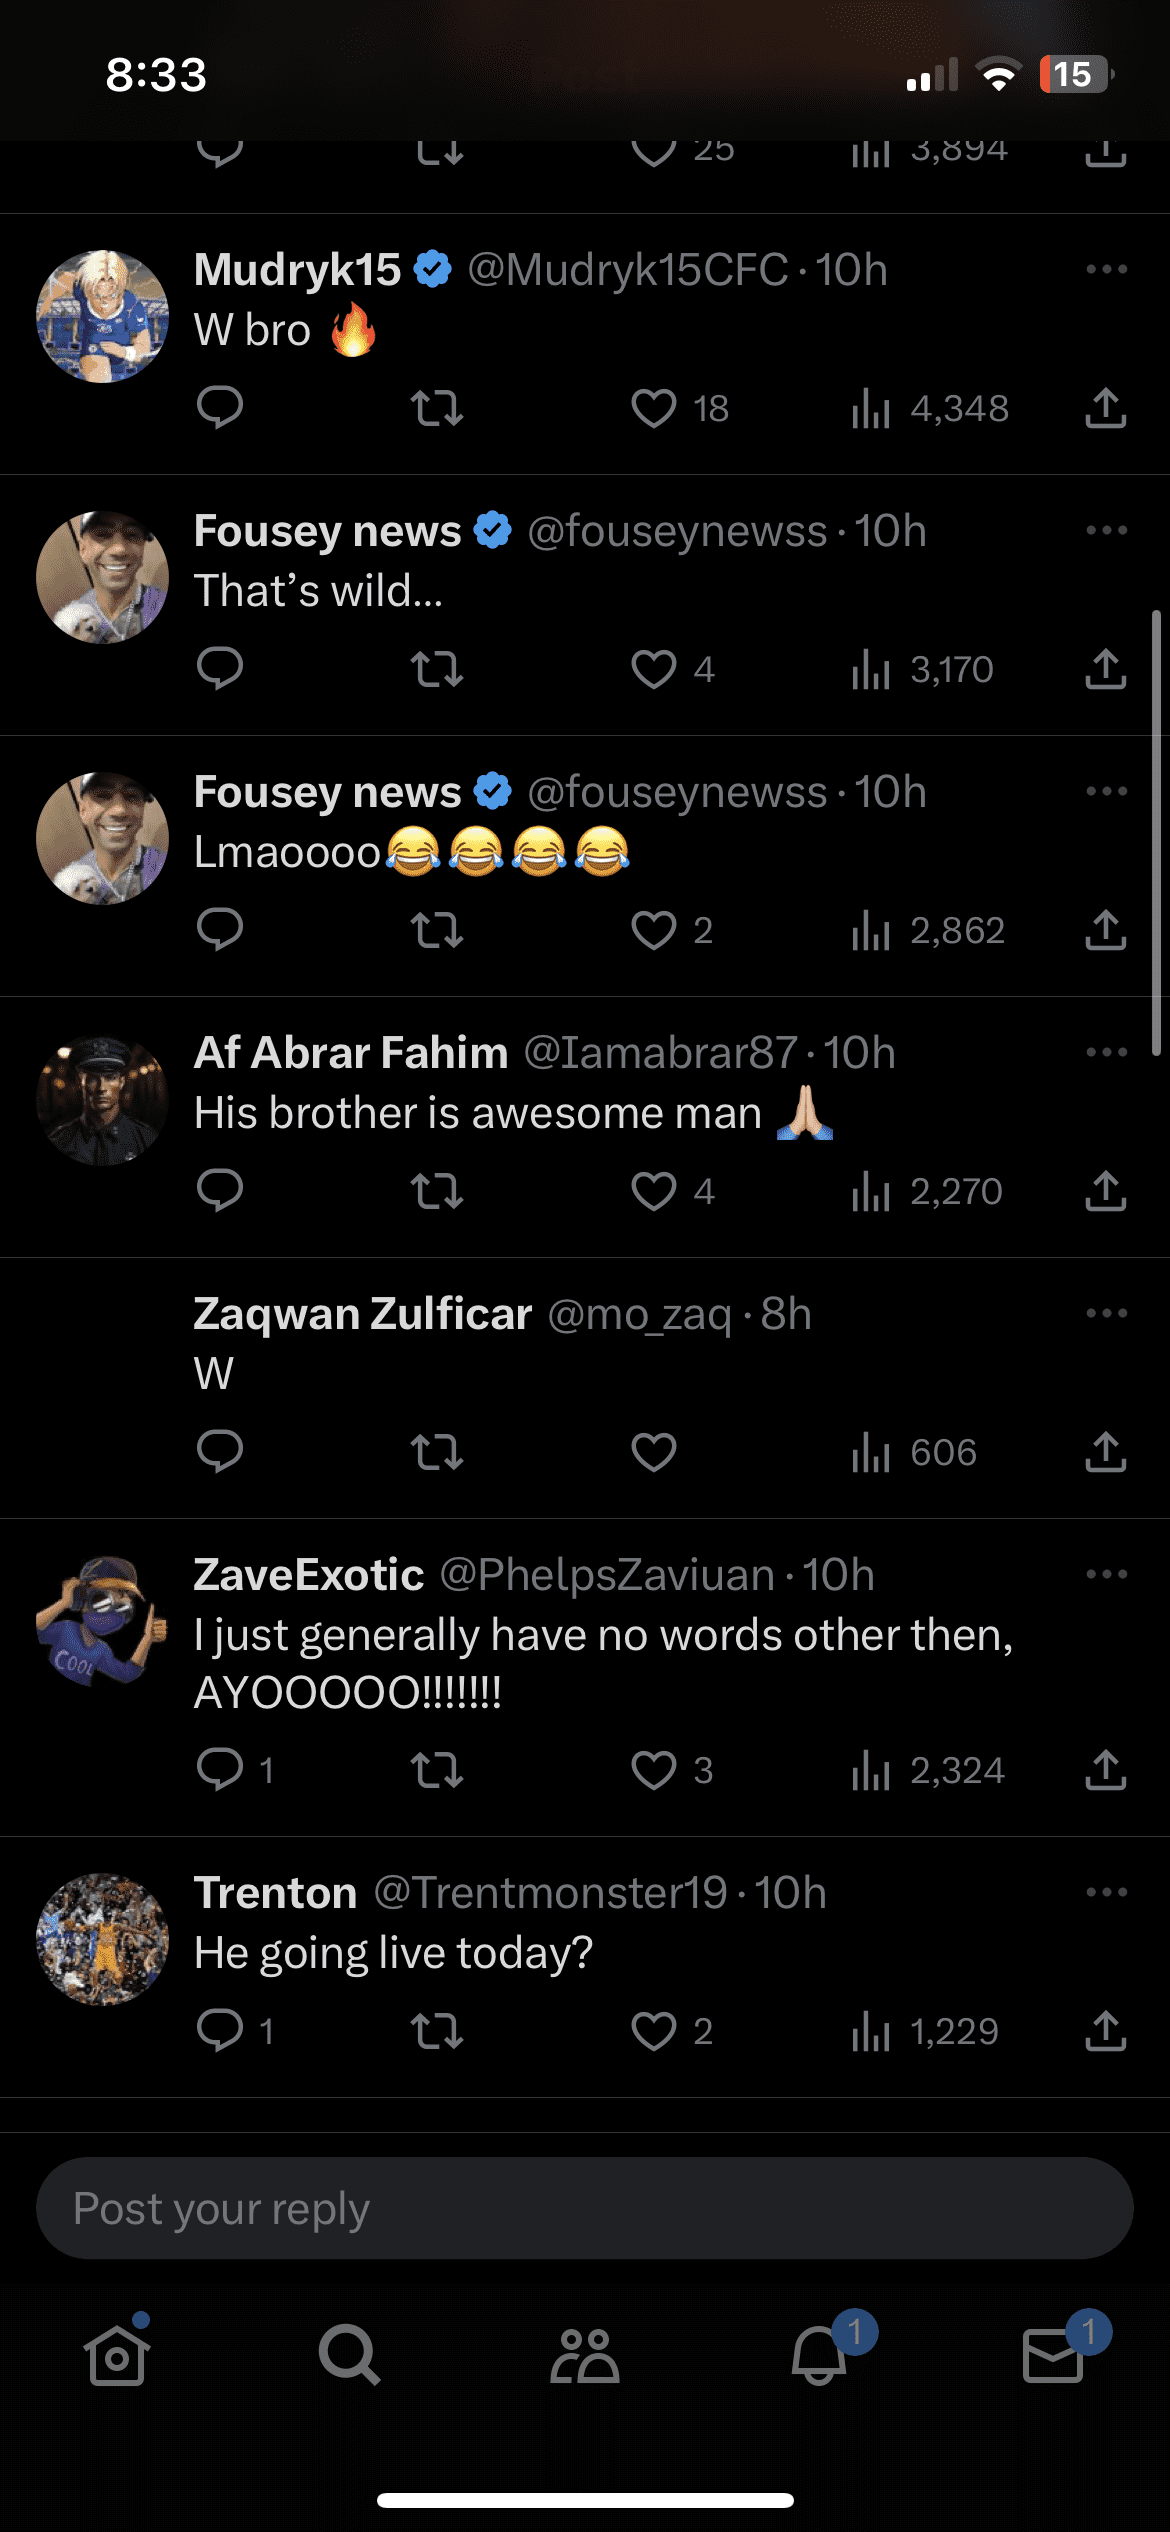1170x2532 pixels.
Task: Open Notifications from the bell icon
Action: pos(818,2356)
